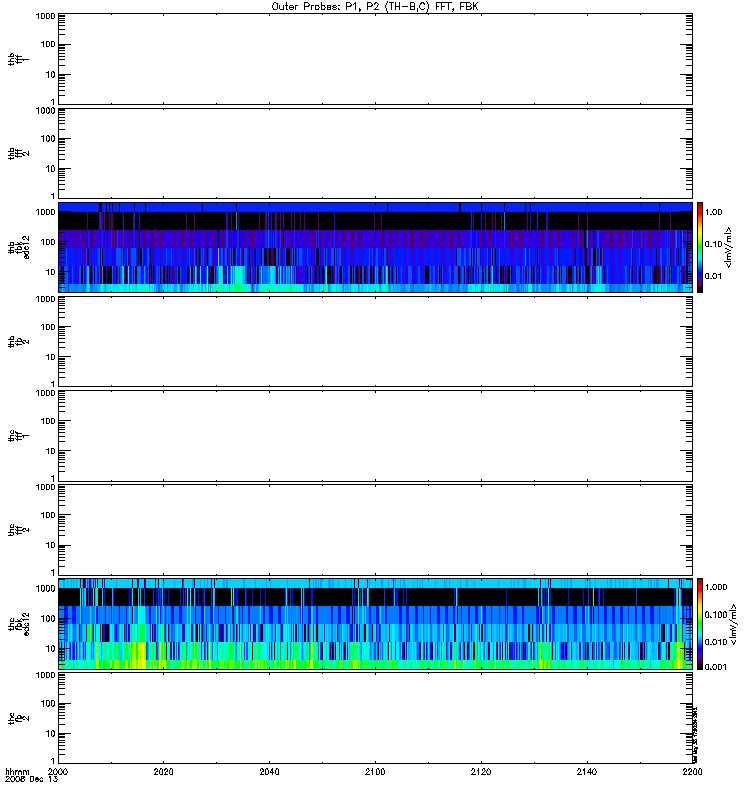Click the thb fbk edc12 color bar
750x800 pixels.
click(700, 247)
